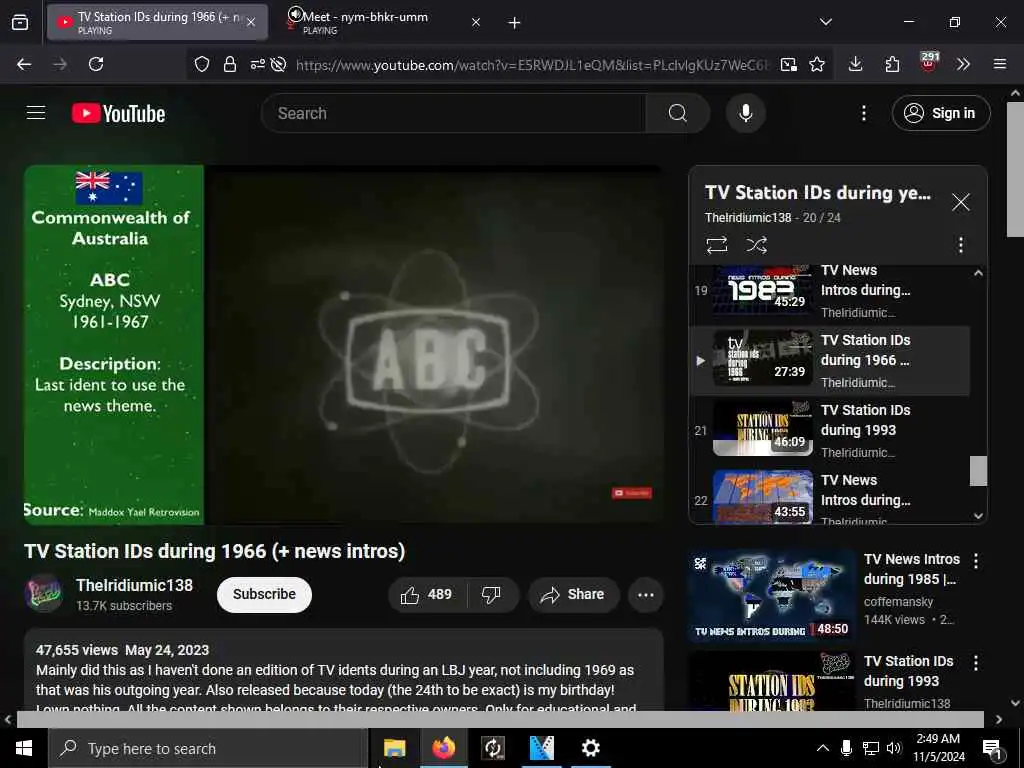The image size is (1024, 768).
Task: Click the video player area
Action: click(x=344, y=345)
